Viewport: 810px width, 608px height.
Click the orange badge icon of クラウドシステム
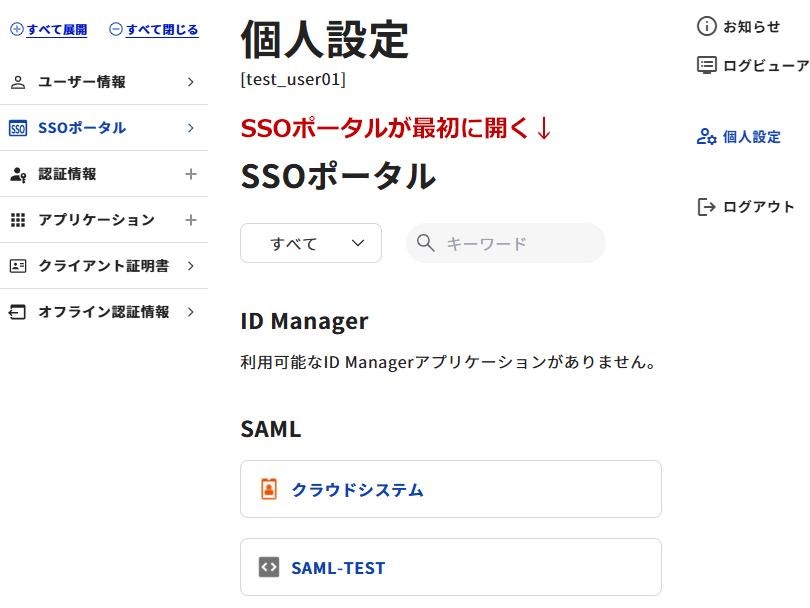[269, 489]
